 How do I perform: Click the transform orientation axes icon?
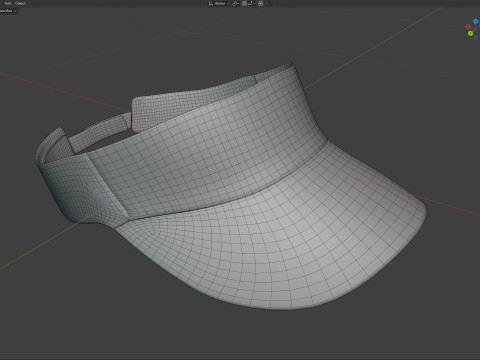(211, 4)
